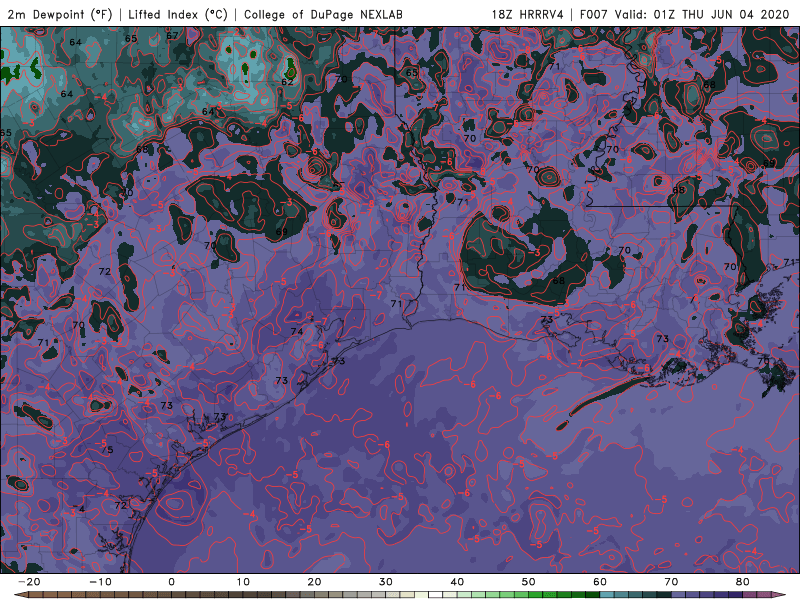Click the 40 label on the color scale
Screen dimensions: 800x600
(457, 582)
